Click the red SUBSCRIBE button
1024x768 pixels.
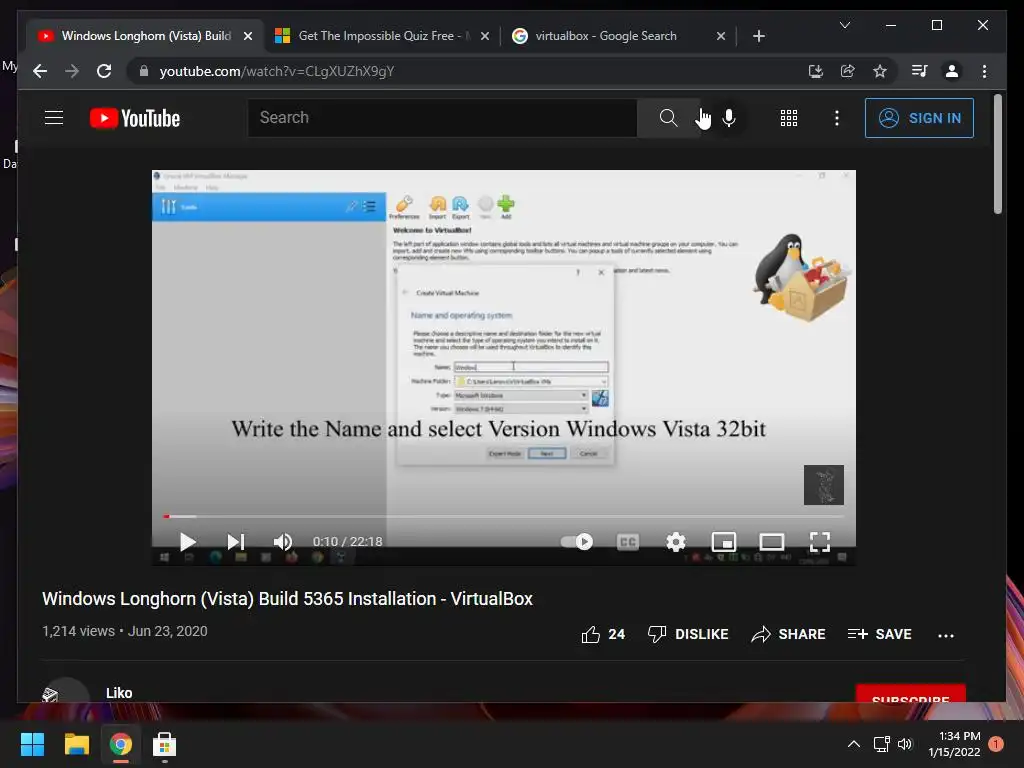[910, 694]
